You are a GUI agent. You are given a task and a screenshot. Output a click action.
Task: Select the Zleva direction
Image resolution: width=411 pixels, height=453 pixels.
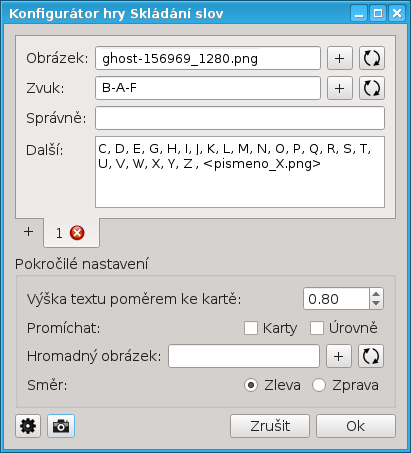click(x=251, y=385)
